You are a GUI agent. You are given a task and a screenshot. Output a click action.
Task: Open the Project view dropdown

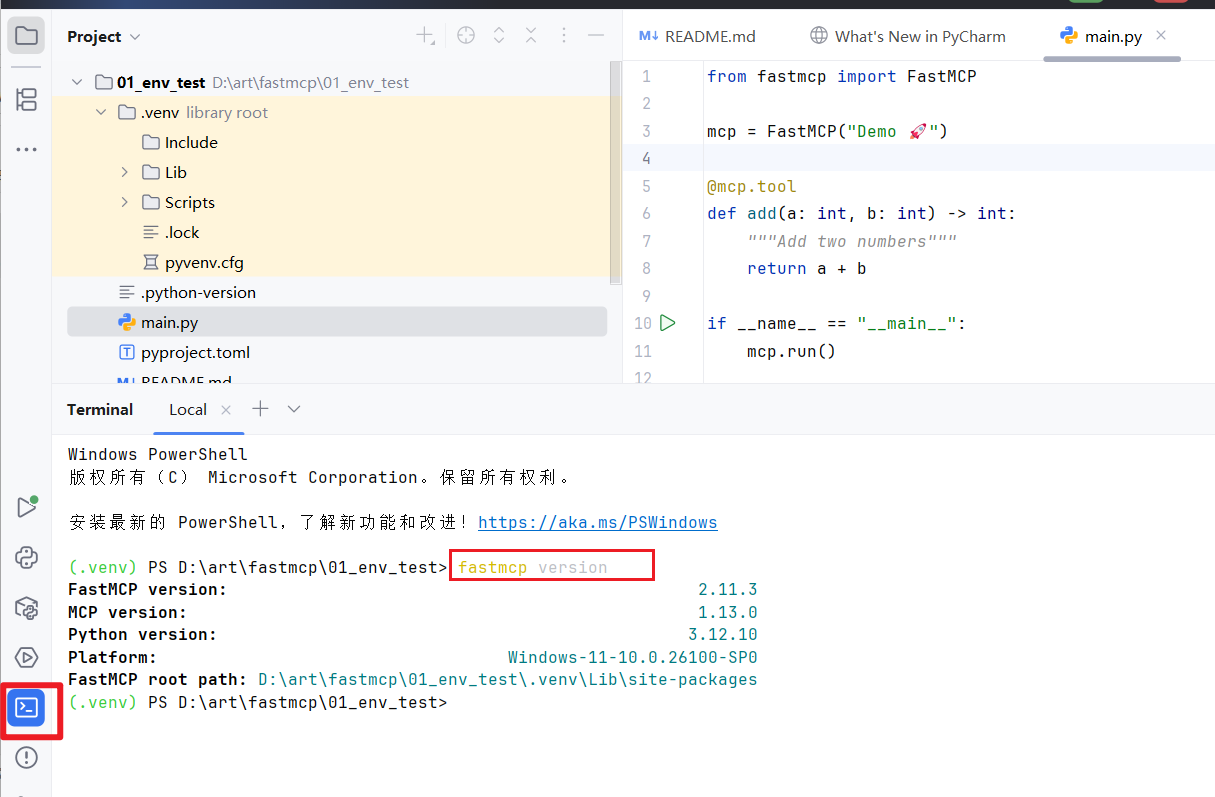click(x=104, y=37)
